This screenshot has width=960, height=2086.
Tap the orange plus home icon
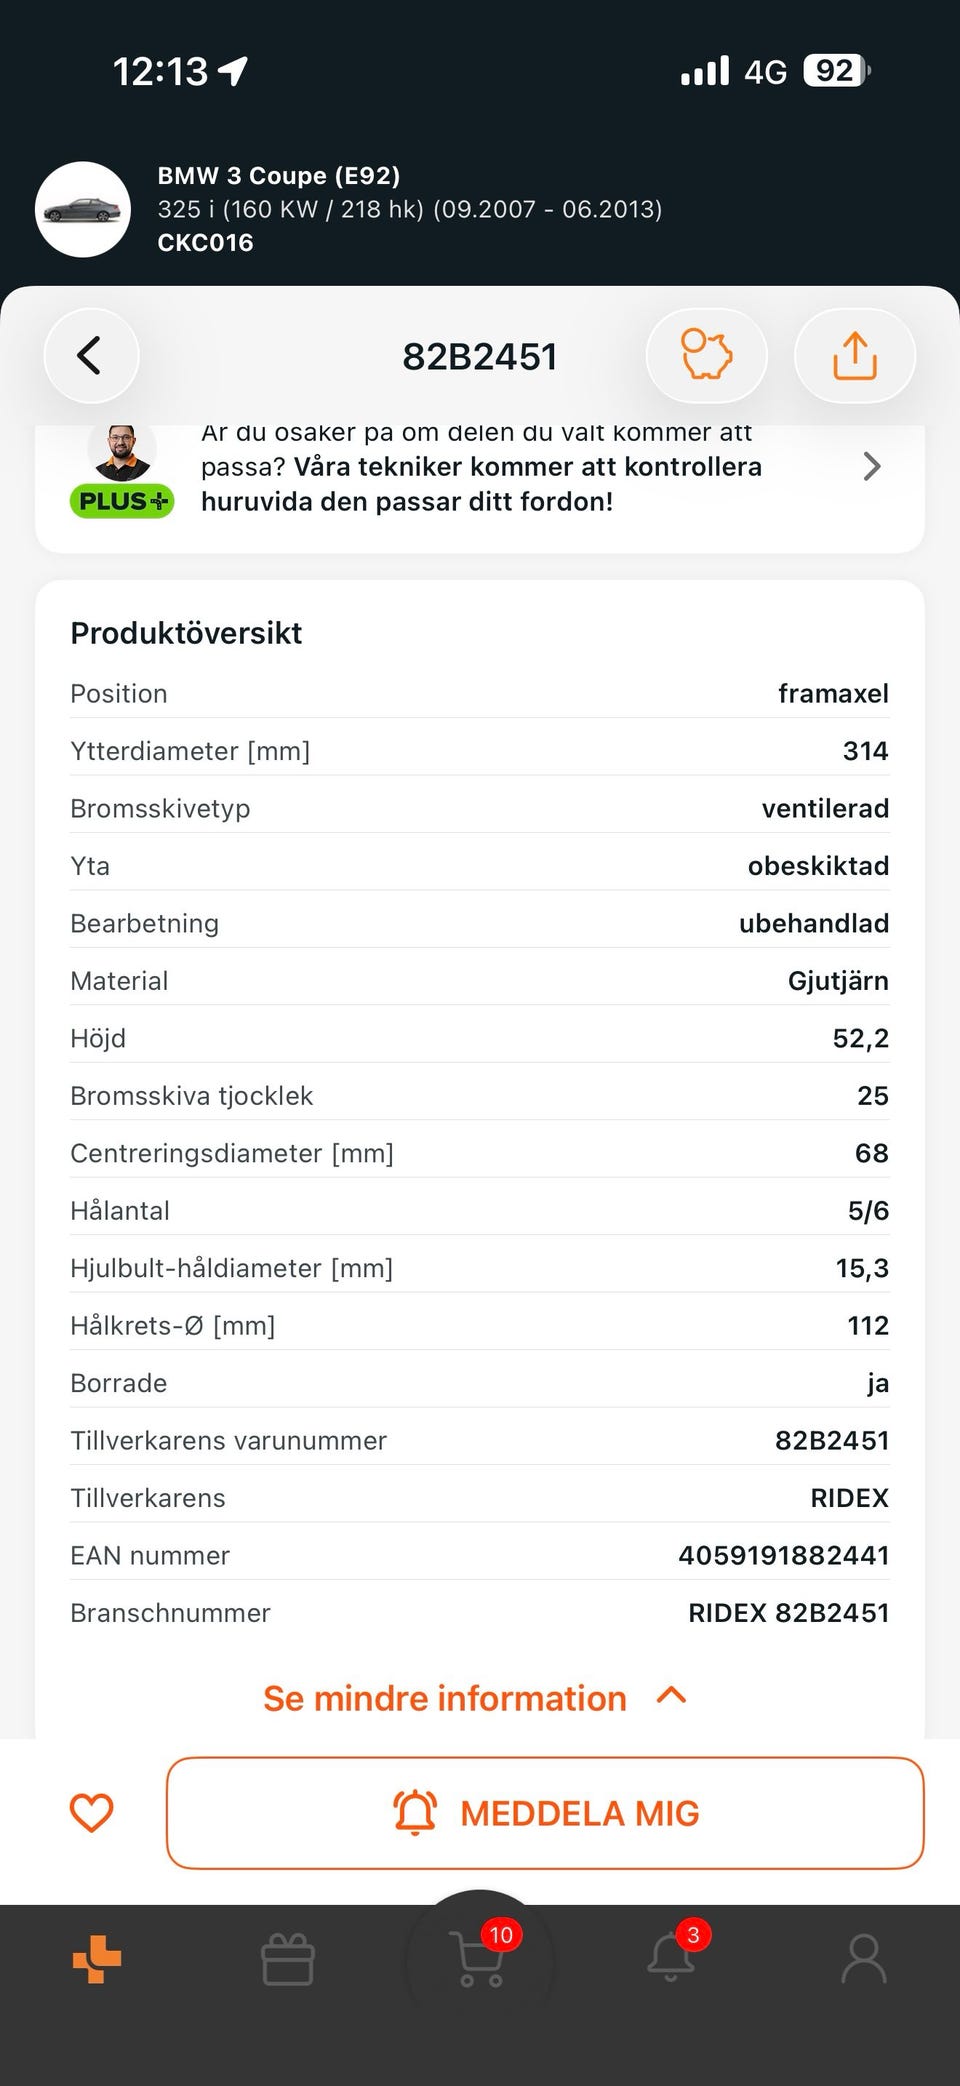point(97,1958)
